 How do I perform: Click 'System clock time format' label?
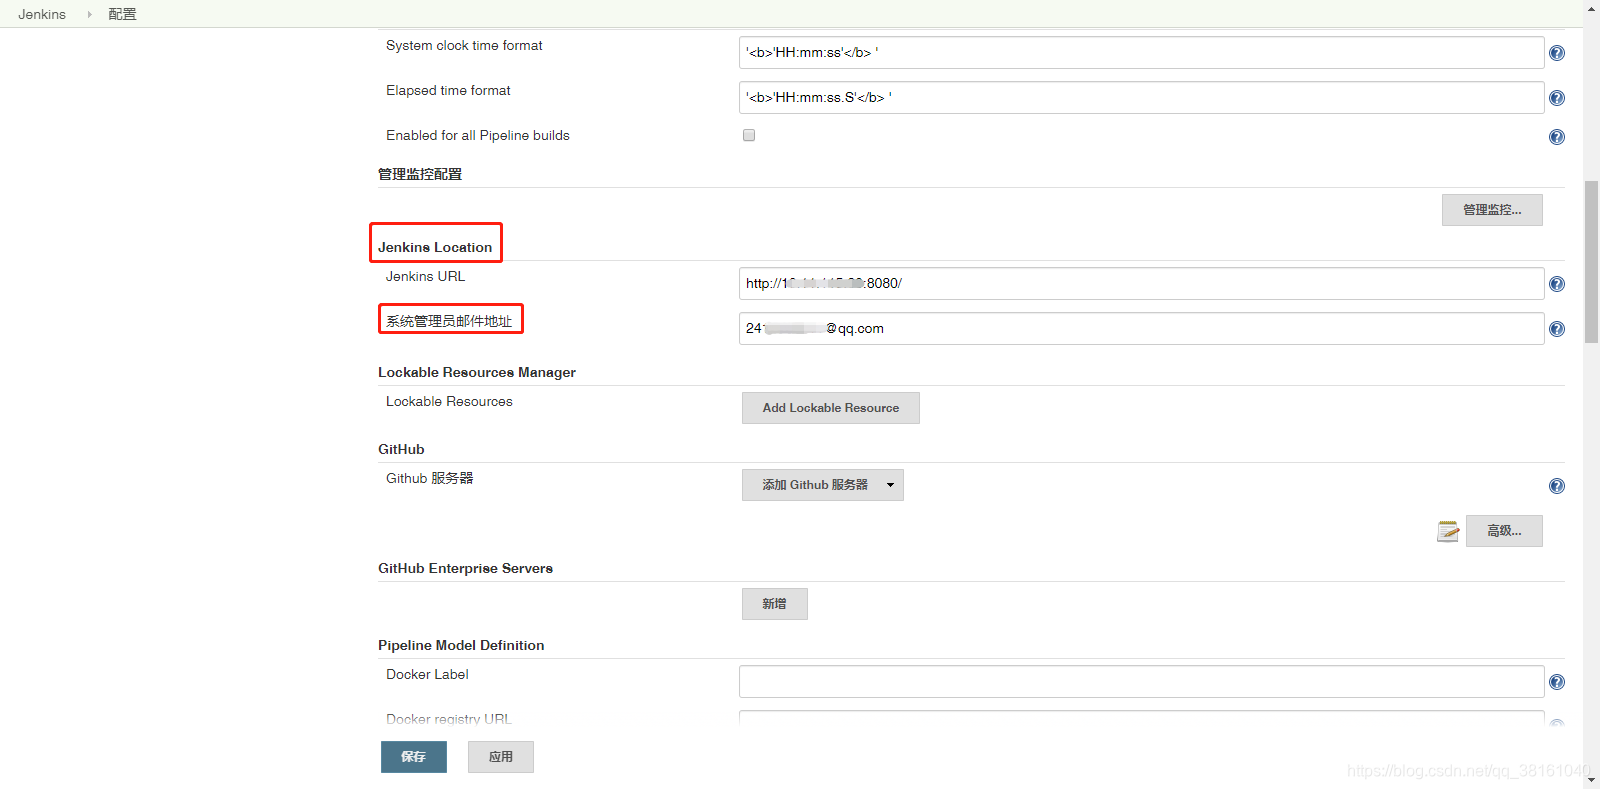coord(464,45)
